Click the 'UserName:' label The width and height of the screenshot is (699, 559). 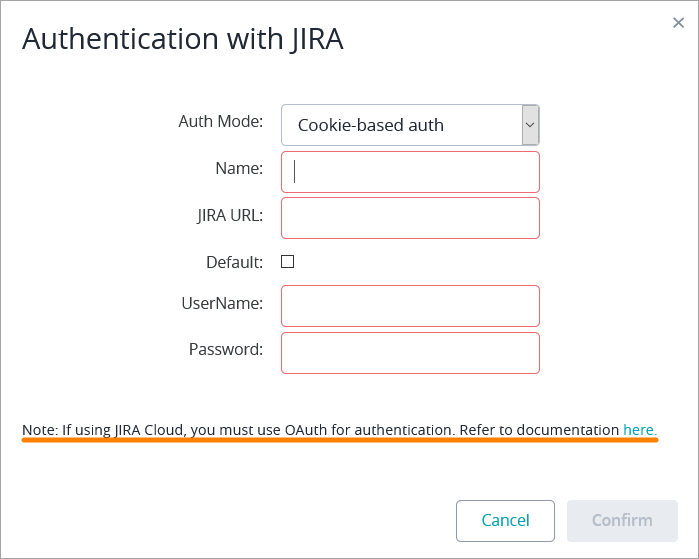[222, 303]
